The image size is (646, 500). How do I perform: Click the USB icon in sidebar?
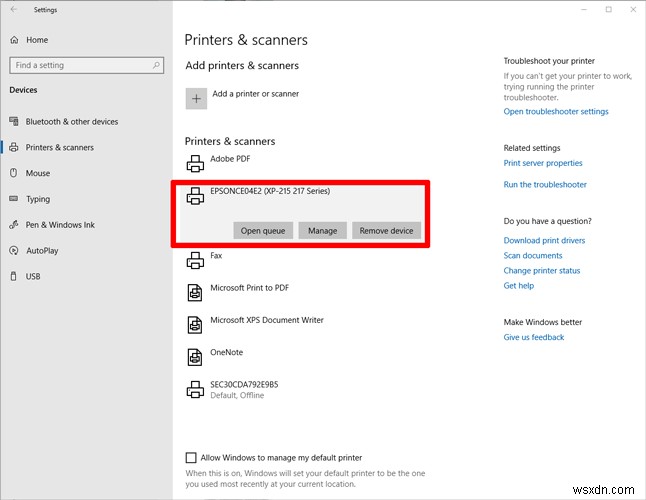click(14, 276)
